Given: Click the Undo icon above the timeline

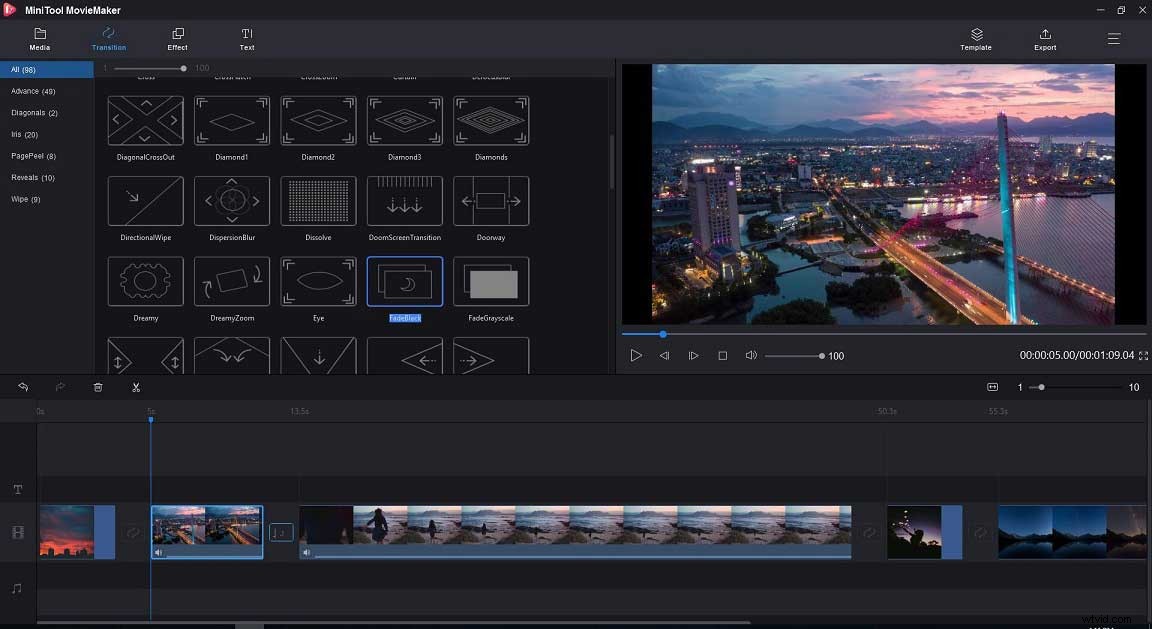Looking at the screenshot, I should [23, 387].
